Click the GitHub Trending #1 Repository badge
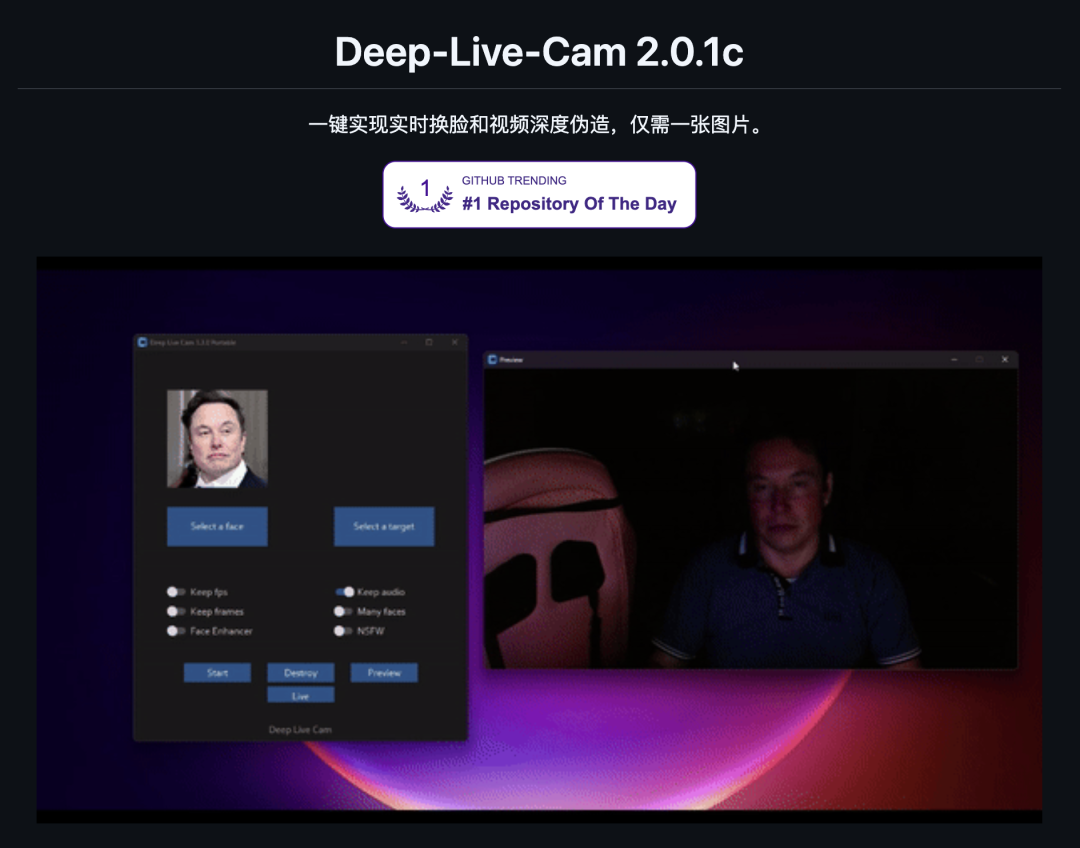This screenshot has height=848, width=1080. coord(539,194)
